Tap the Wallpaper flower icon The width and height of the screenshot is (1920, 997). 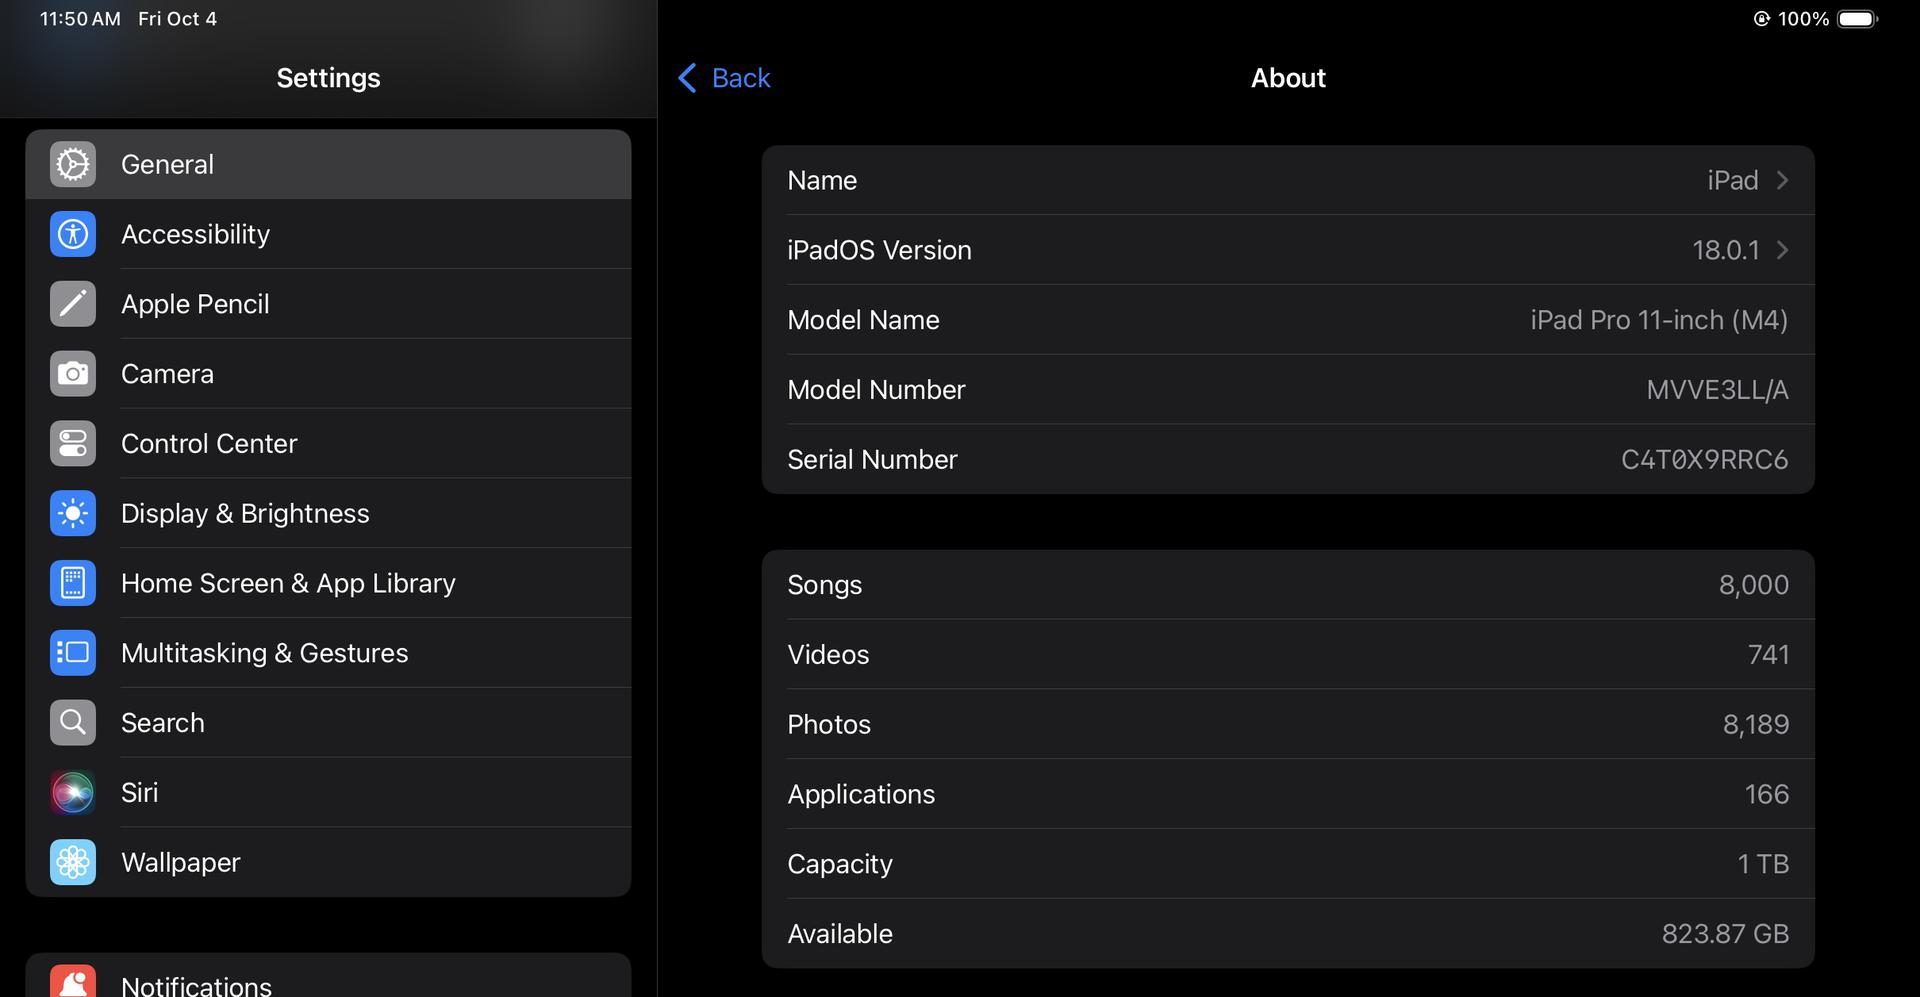pyautogui.click(x=73, y=862)
